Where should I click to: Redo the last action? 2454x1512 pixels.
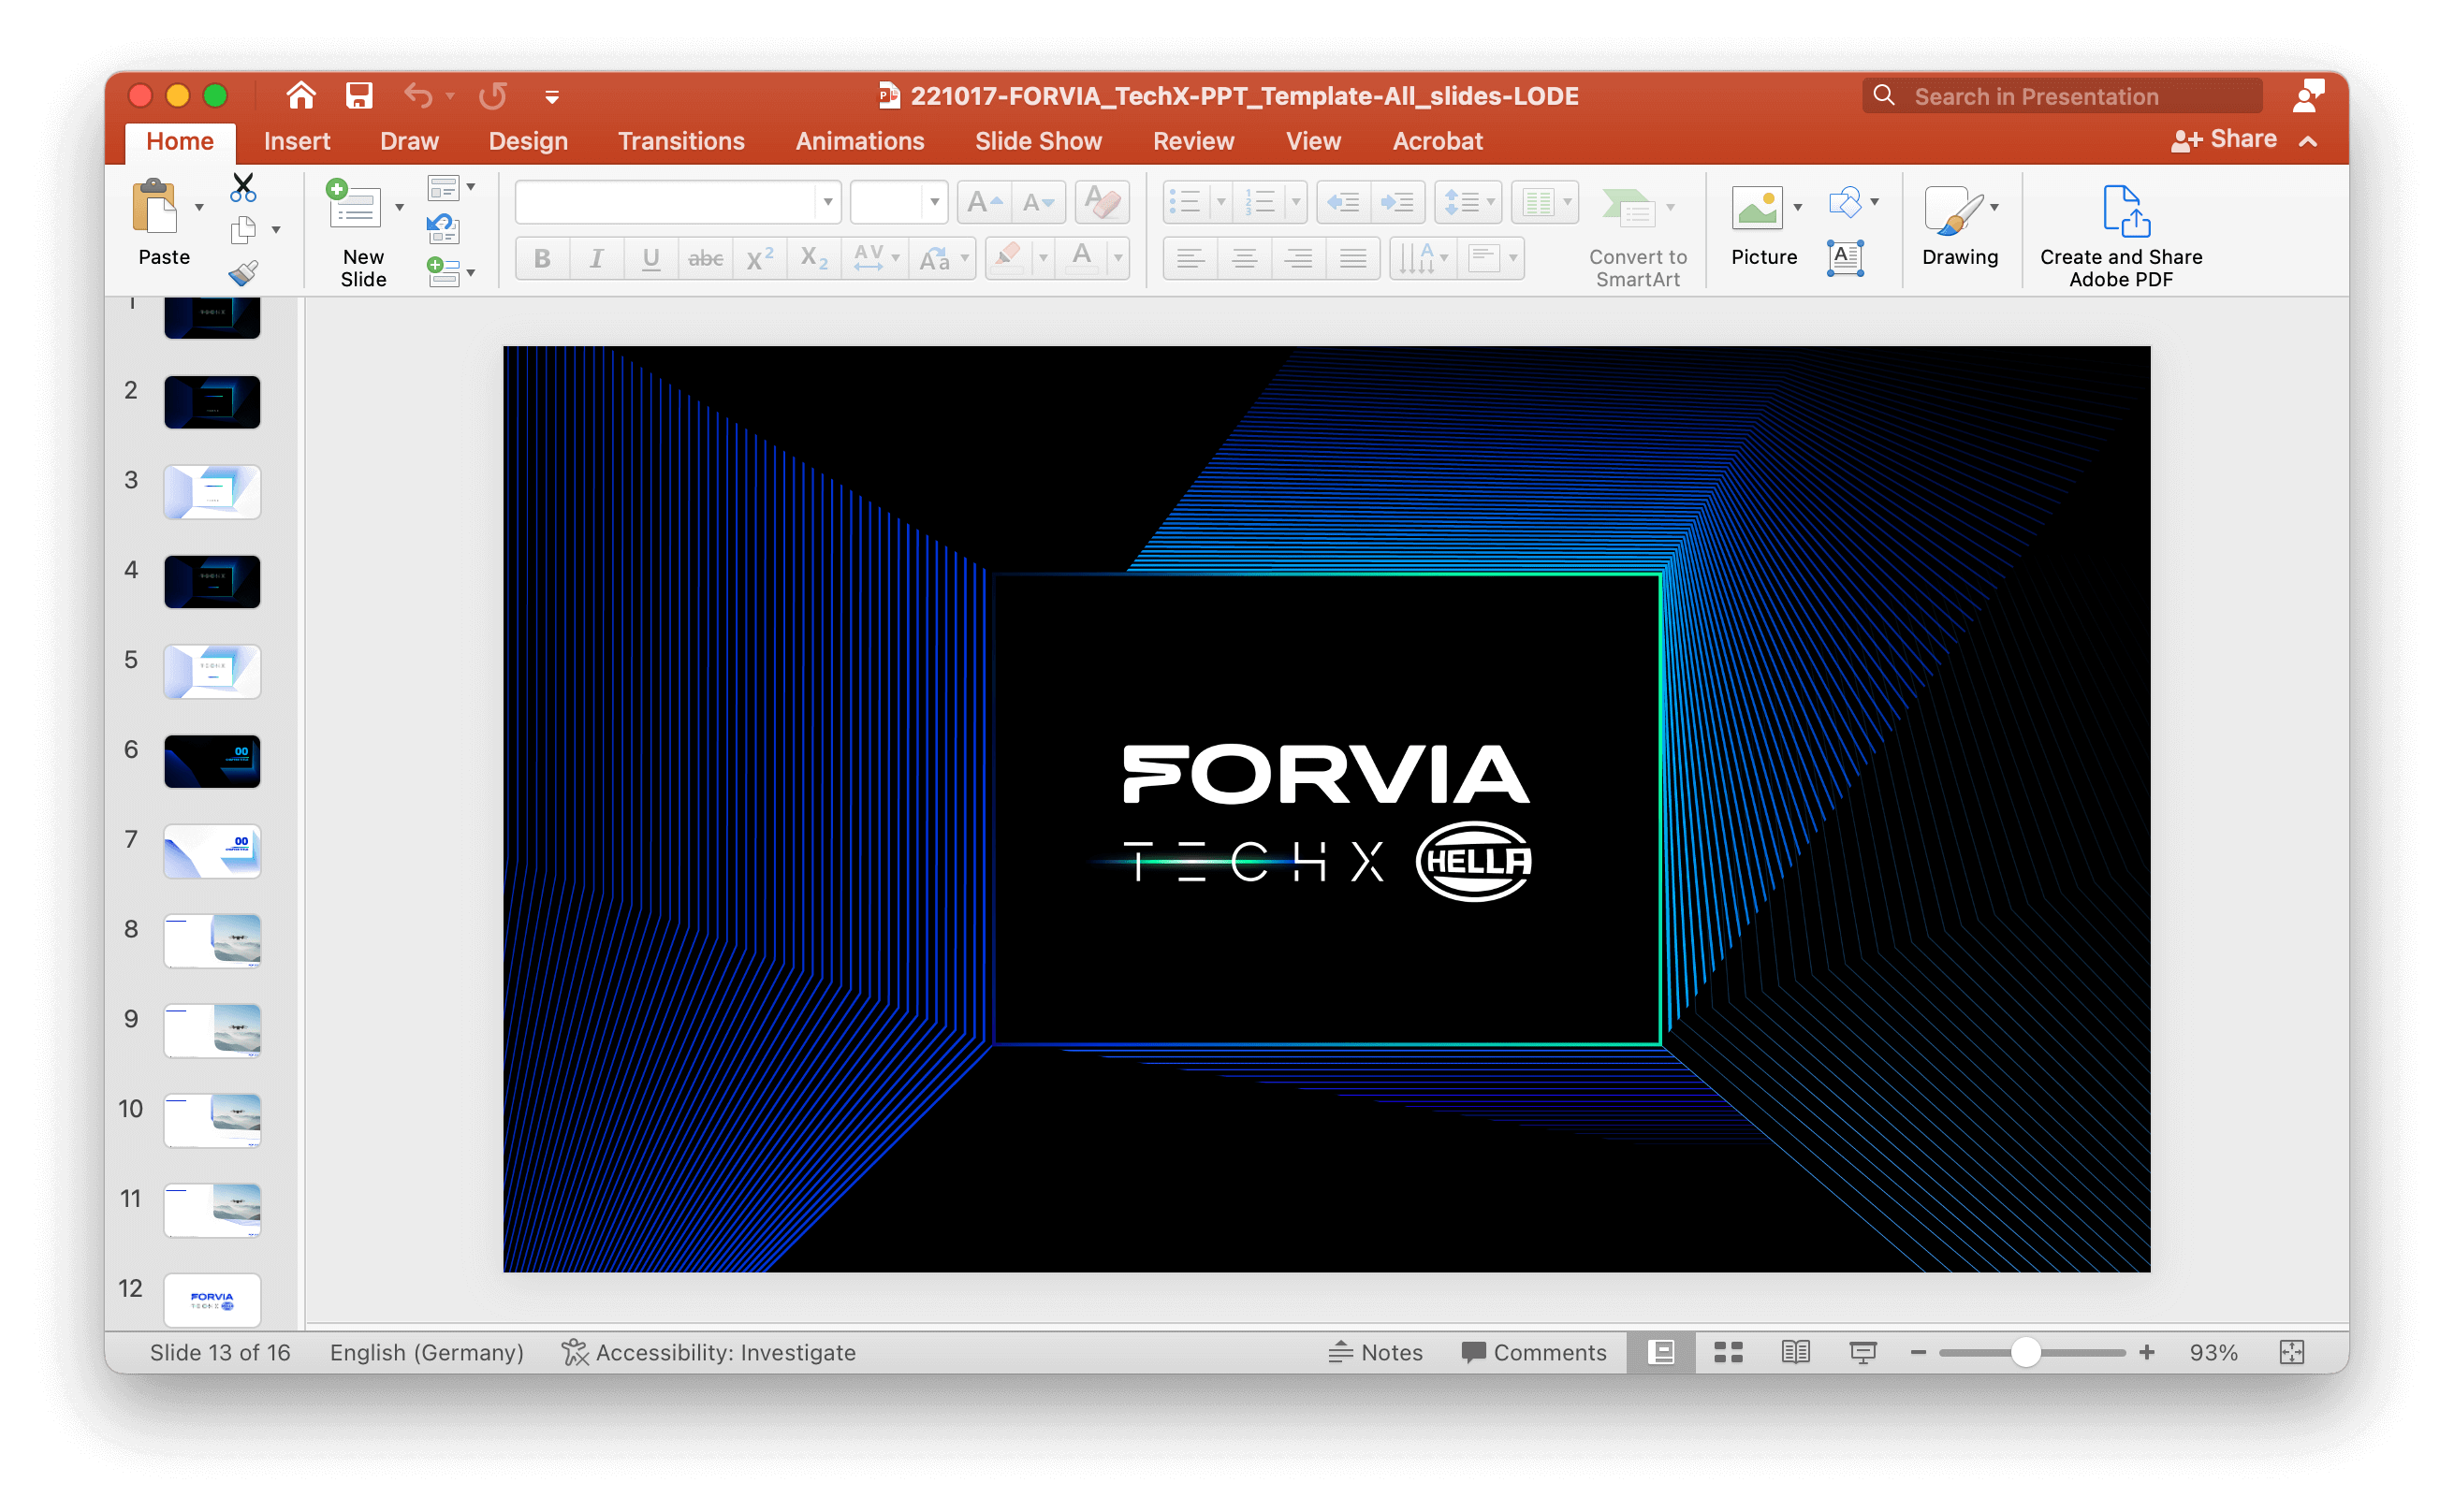click(x=492, y=96)
